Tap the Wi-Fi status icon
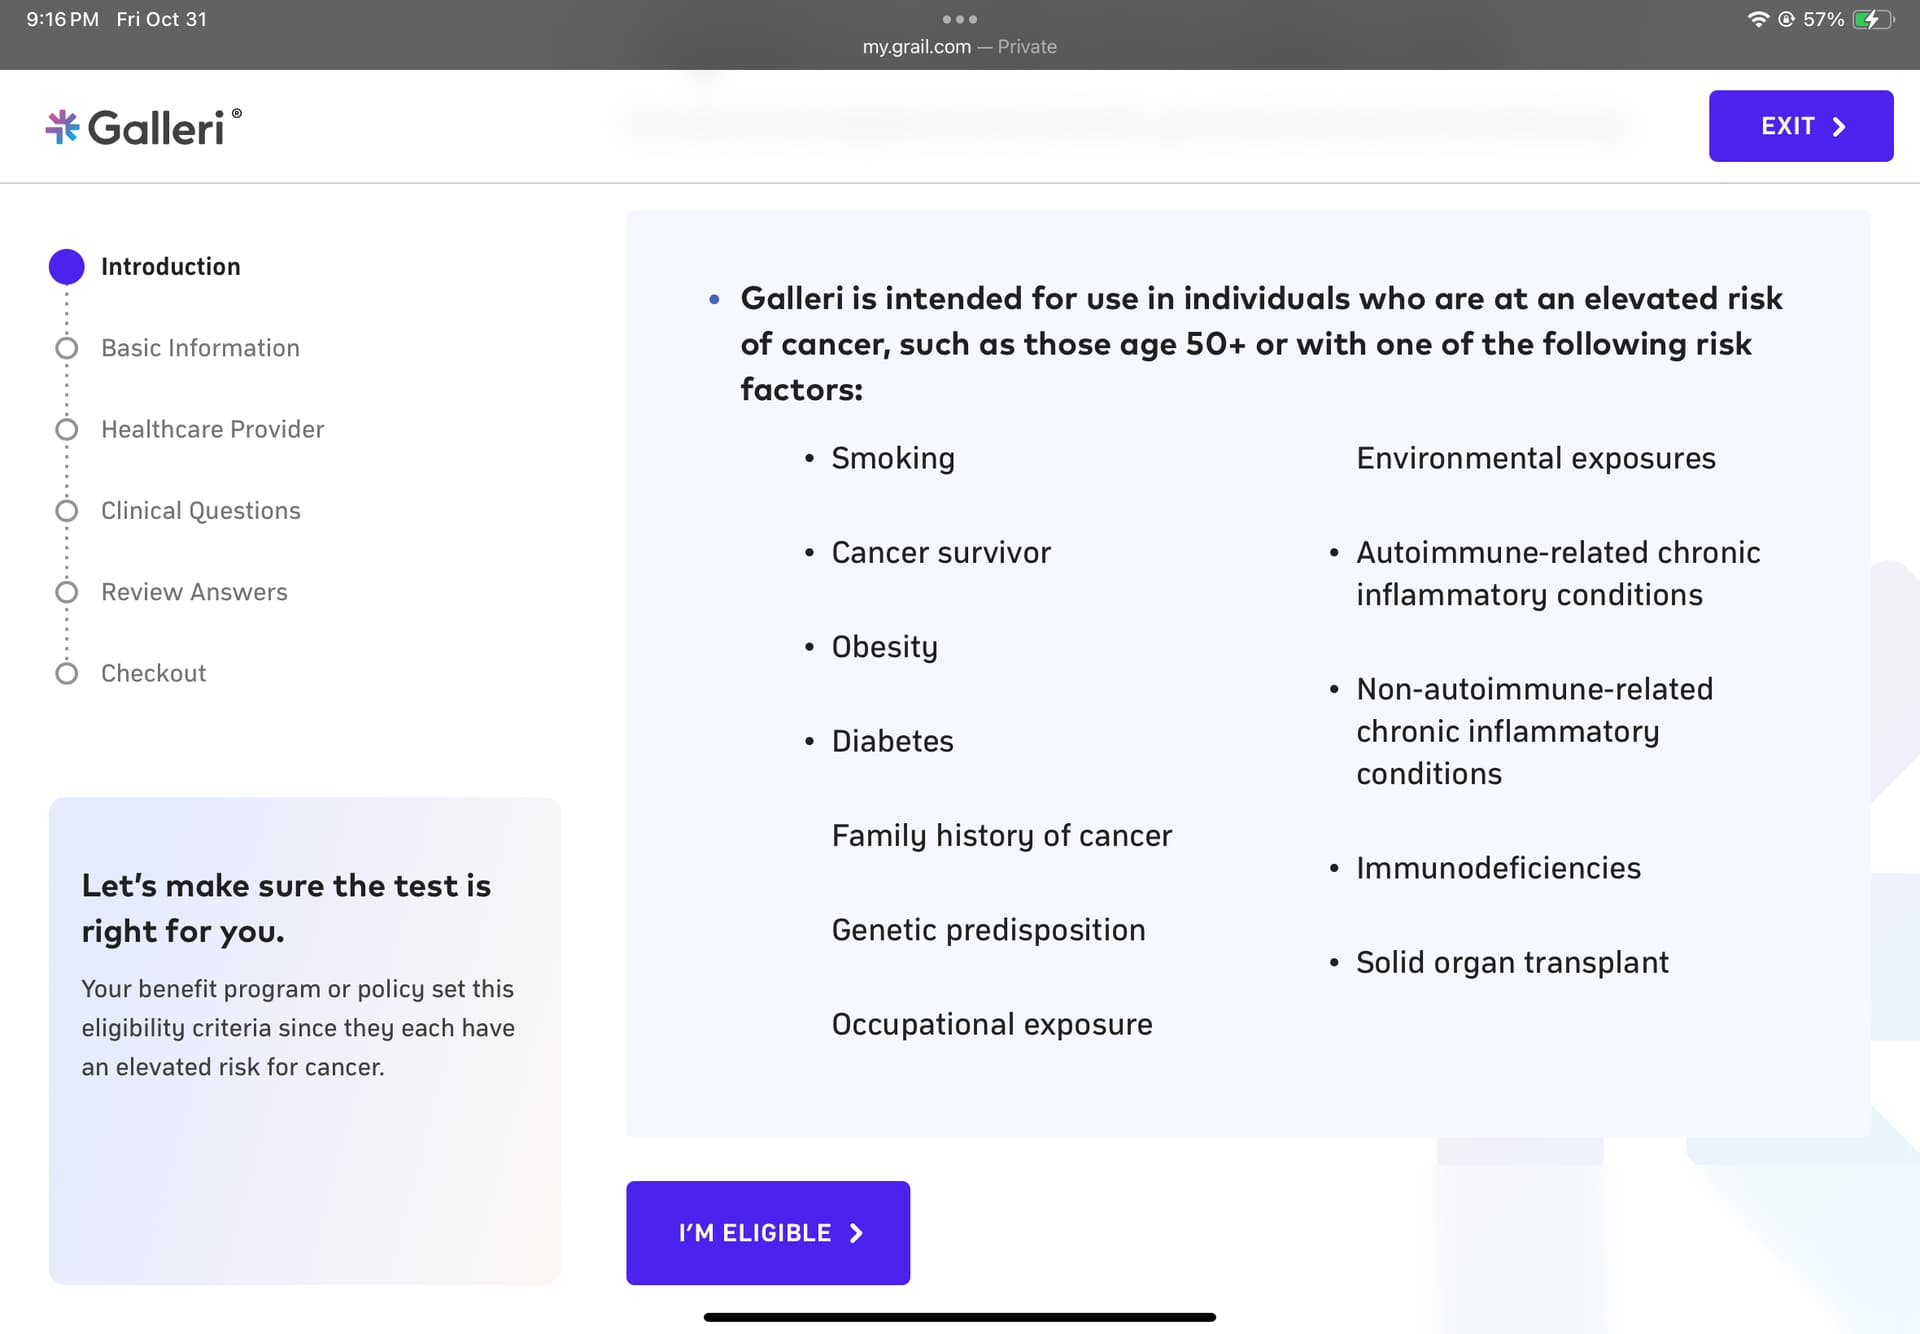Image resolution: width=1920 pixels, height=1334 pixels. 1757,19
